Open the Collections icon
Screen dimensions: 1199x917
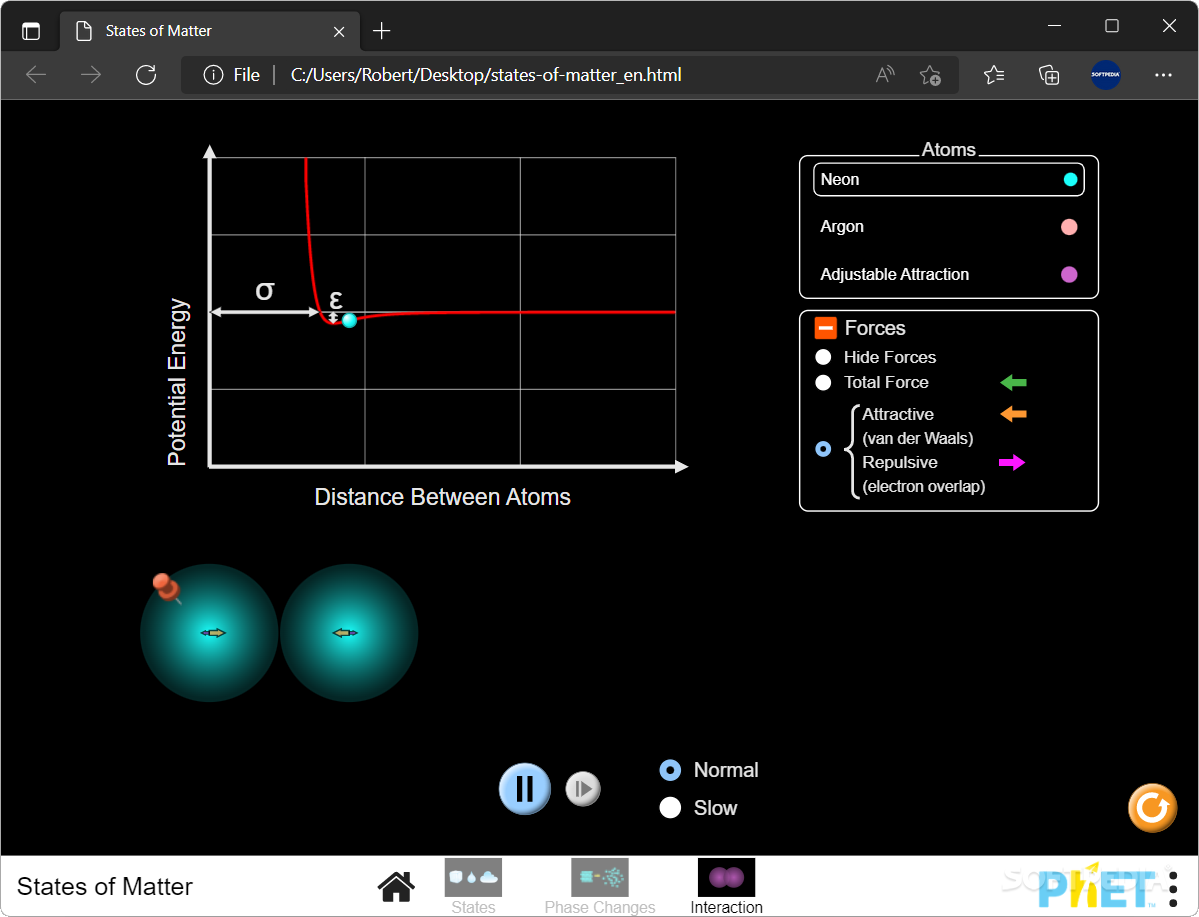[x=1049, y=75]
